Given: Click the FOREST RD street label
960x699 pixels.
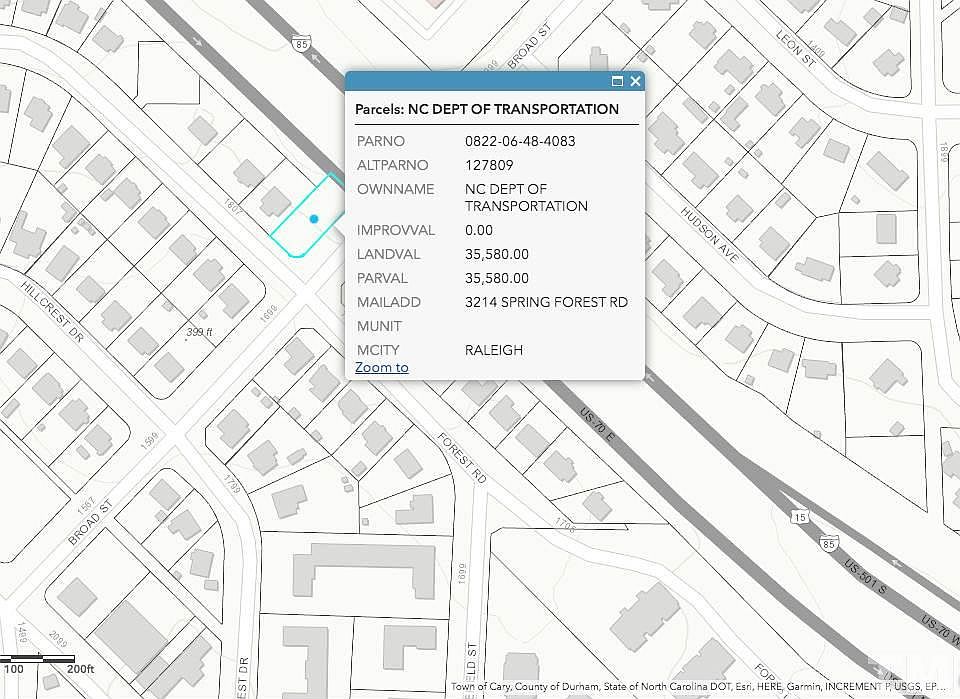Looking at the screenshot, I should point(462,458).
